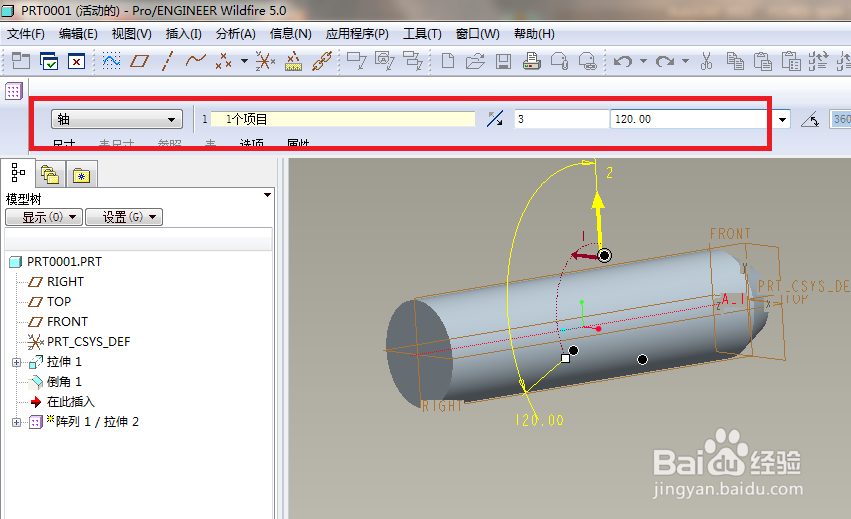Click the send with link icon

click(x=588, y=61)
